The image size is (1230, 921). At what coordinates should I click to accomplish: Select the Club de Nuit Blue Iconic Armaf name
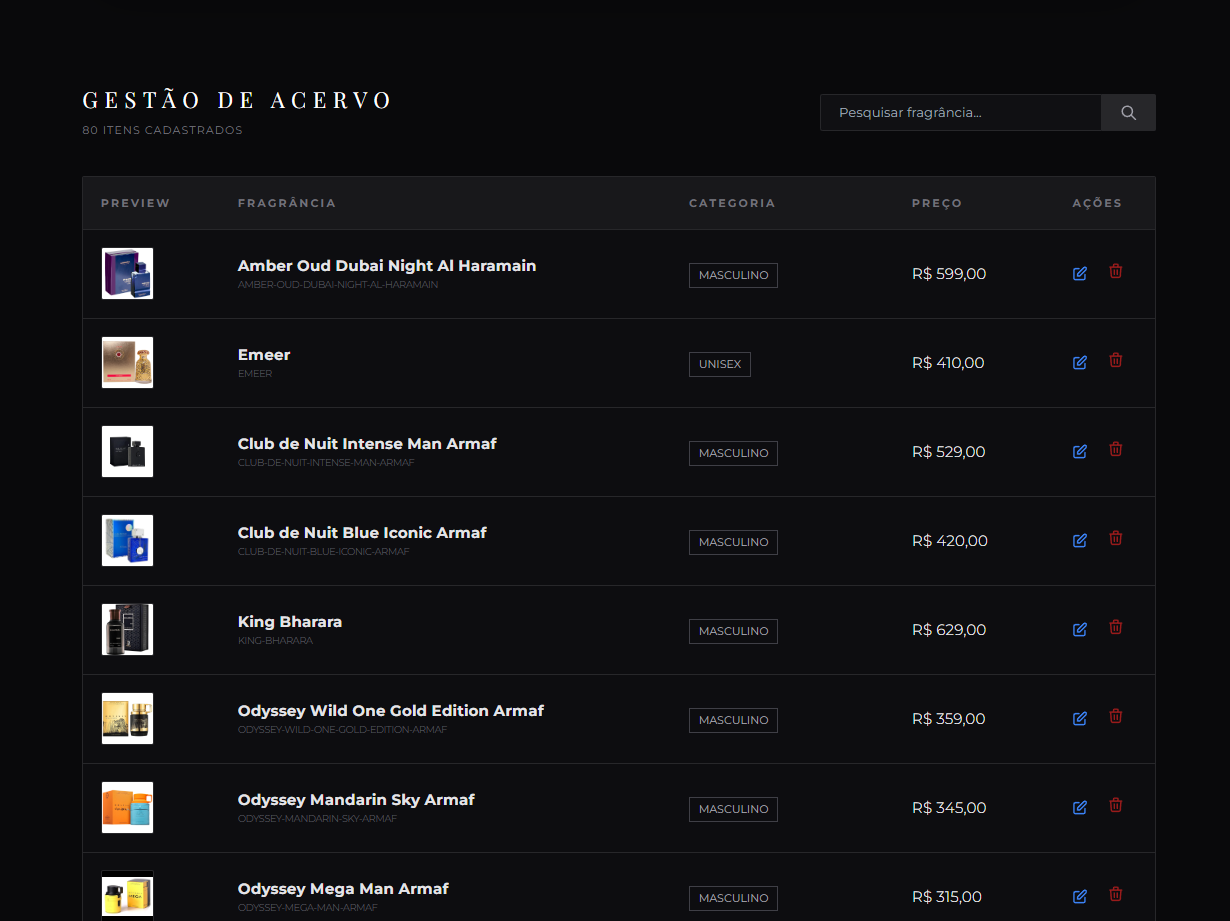click(x=362, y=533)
